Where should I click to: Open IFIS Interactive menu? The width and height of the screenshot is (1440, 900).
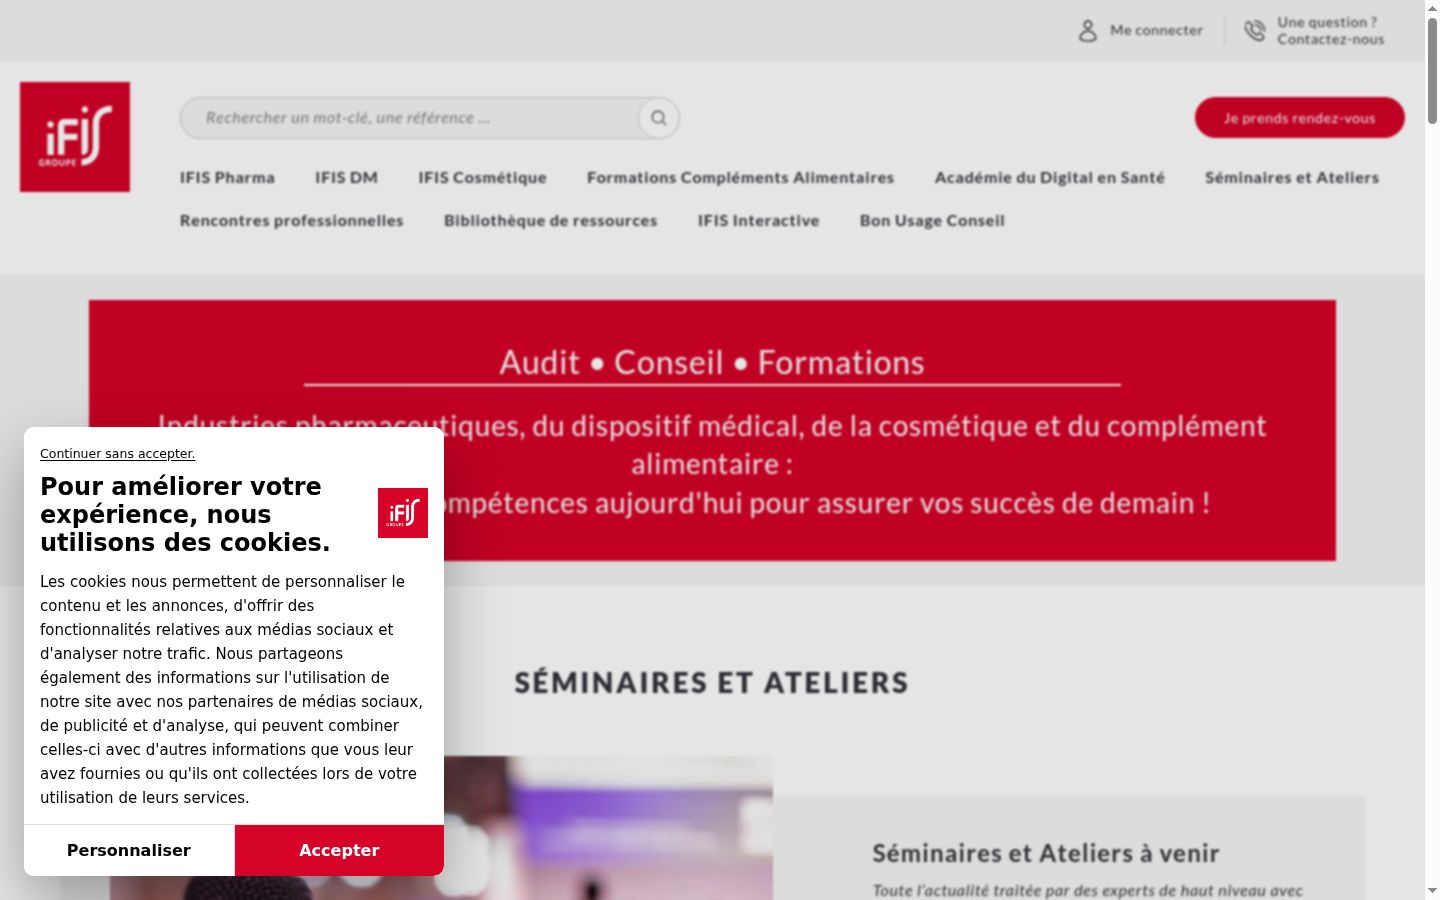pyautogui.click(x=759, y=221)
